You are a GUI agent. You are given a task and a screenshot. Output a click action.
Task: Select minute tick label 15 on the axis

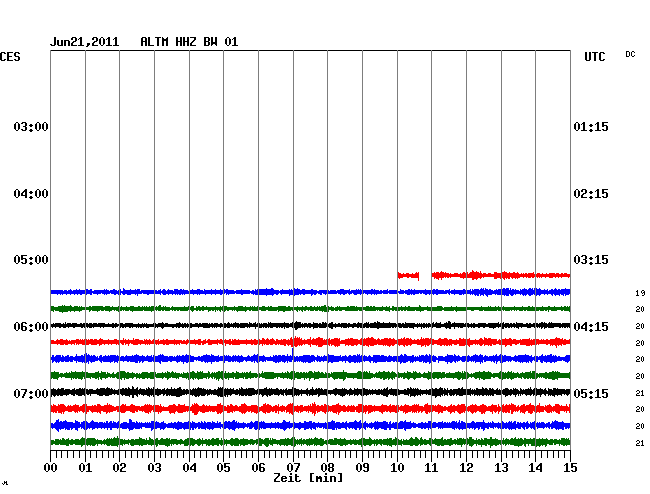pos(570,468)
